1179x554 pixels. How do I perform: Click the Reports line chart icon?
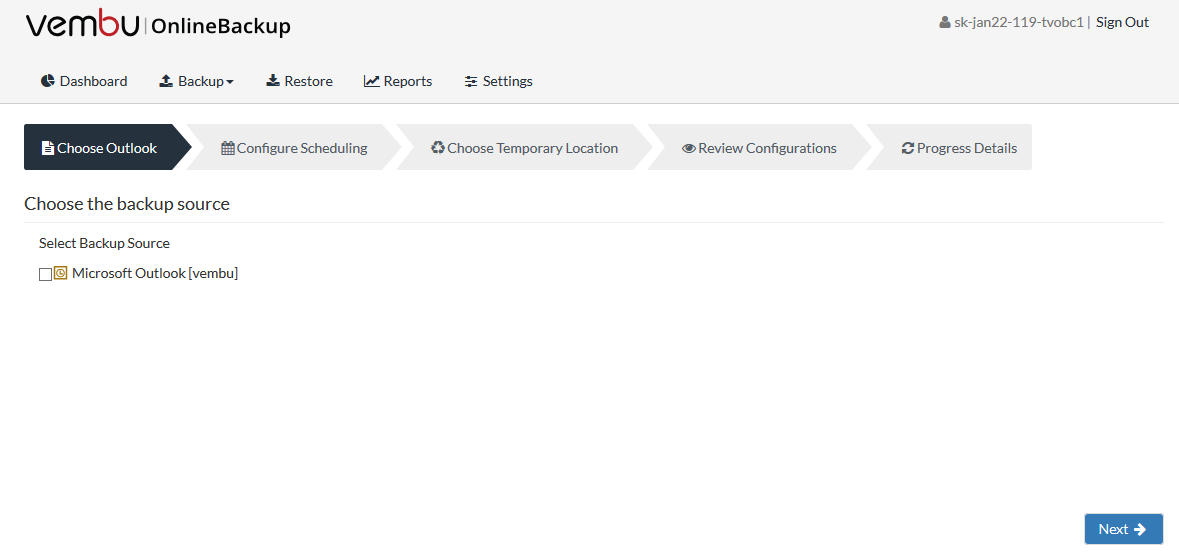point(371,80)
